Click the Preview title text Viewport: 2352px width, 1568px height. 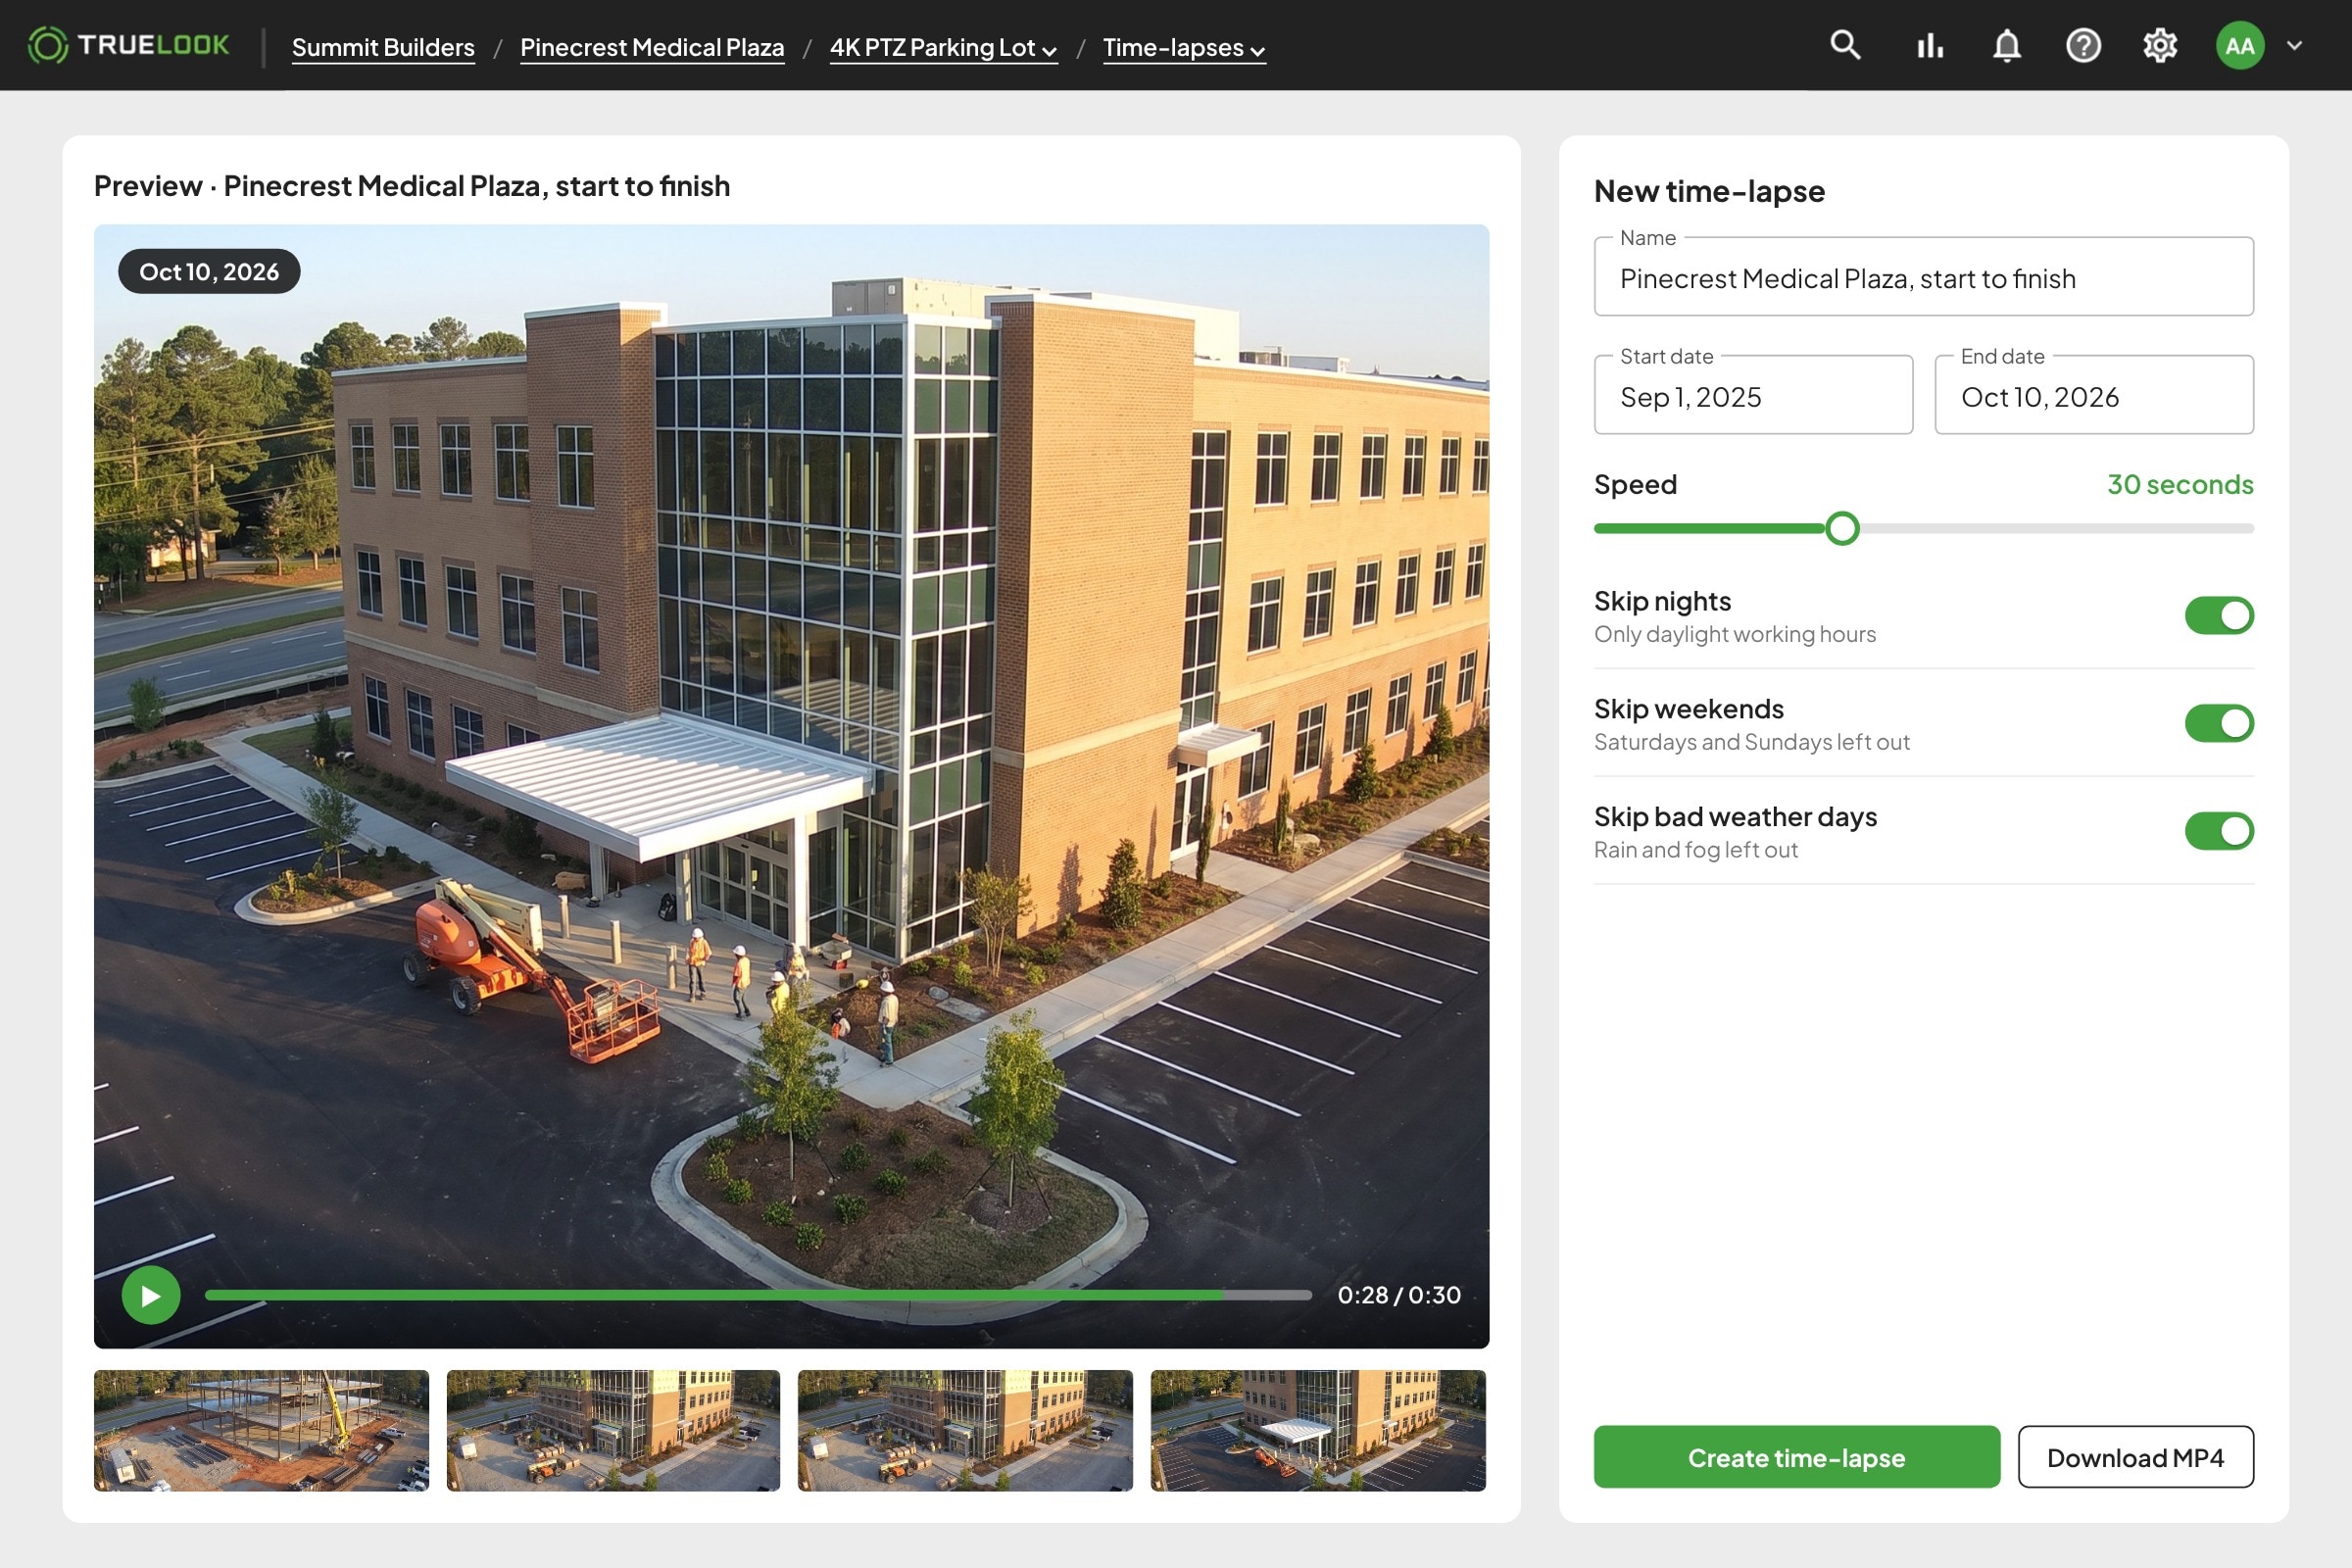pyautogui.click(x=412, y=186)
